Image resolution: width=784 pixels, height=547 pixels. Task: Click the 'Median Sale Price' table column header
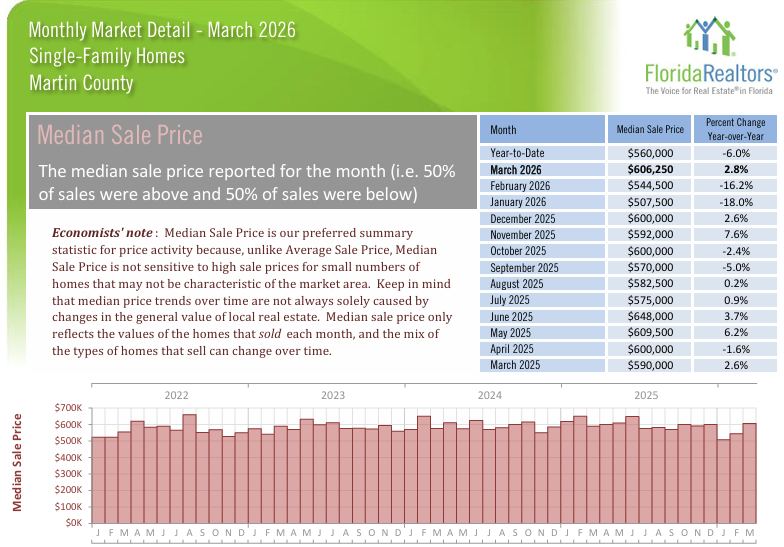pyautogui.click(x=650, y=130)
